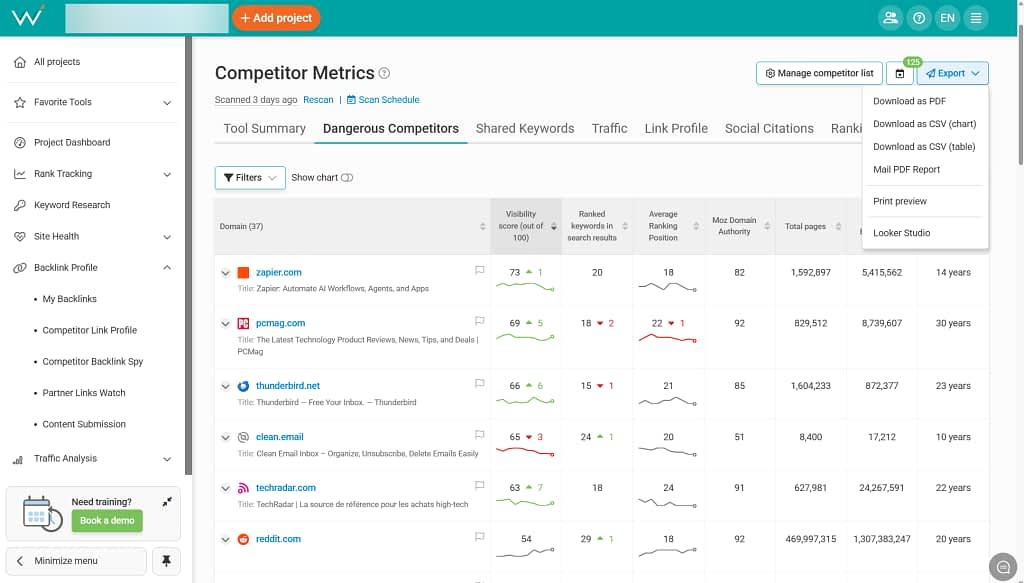Open the Scan Schedule link

(383, 100)
